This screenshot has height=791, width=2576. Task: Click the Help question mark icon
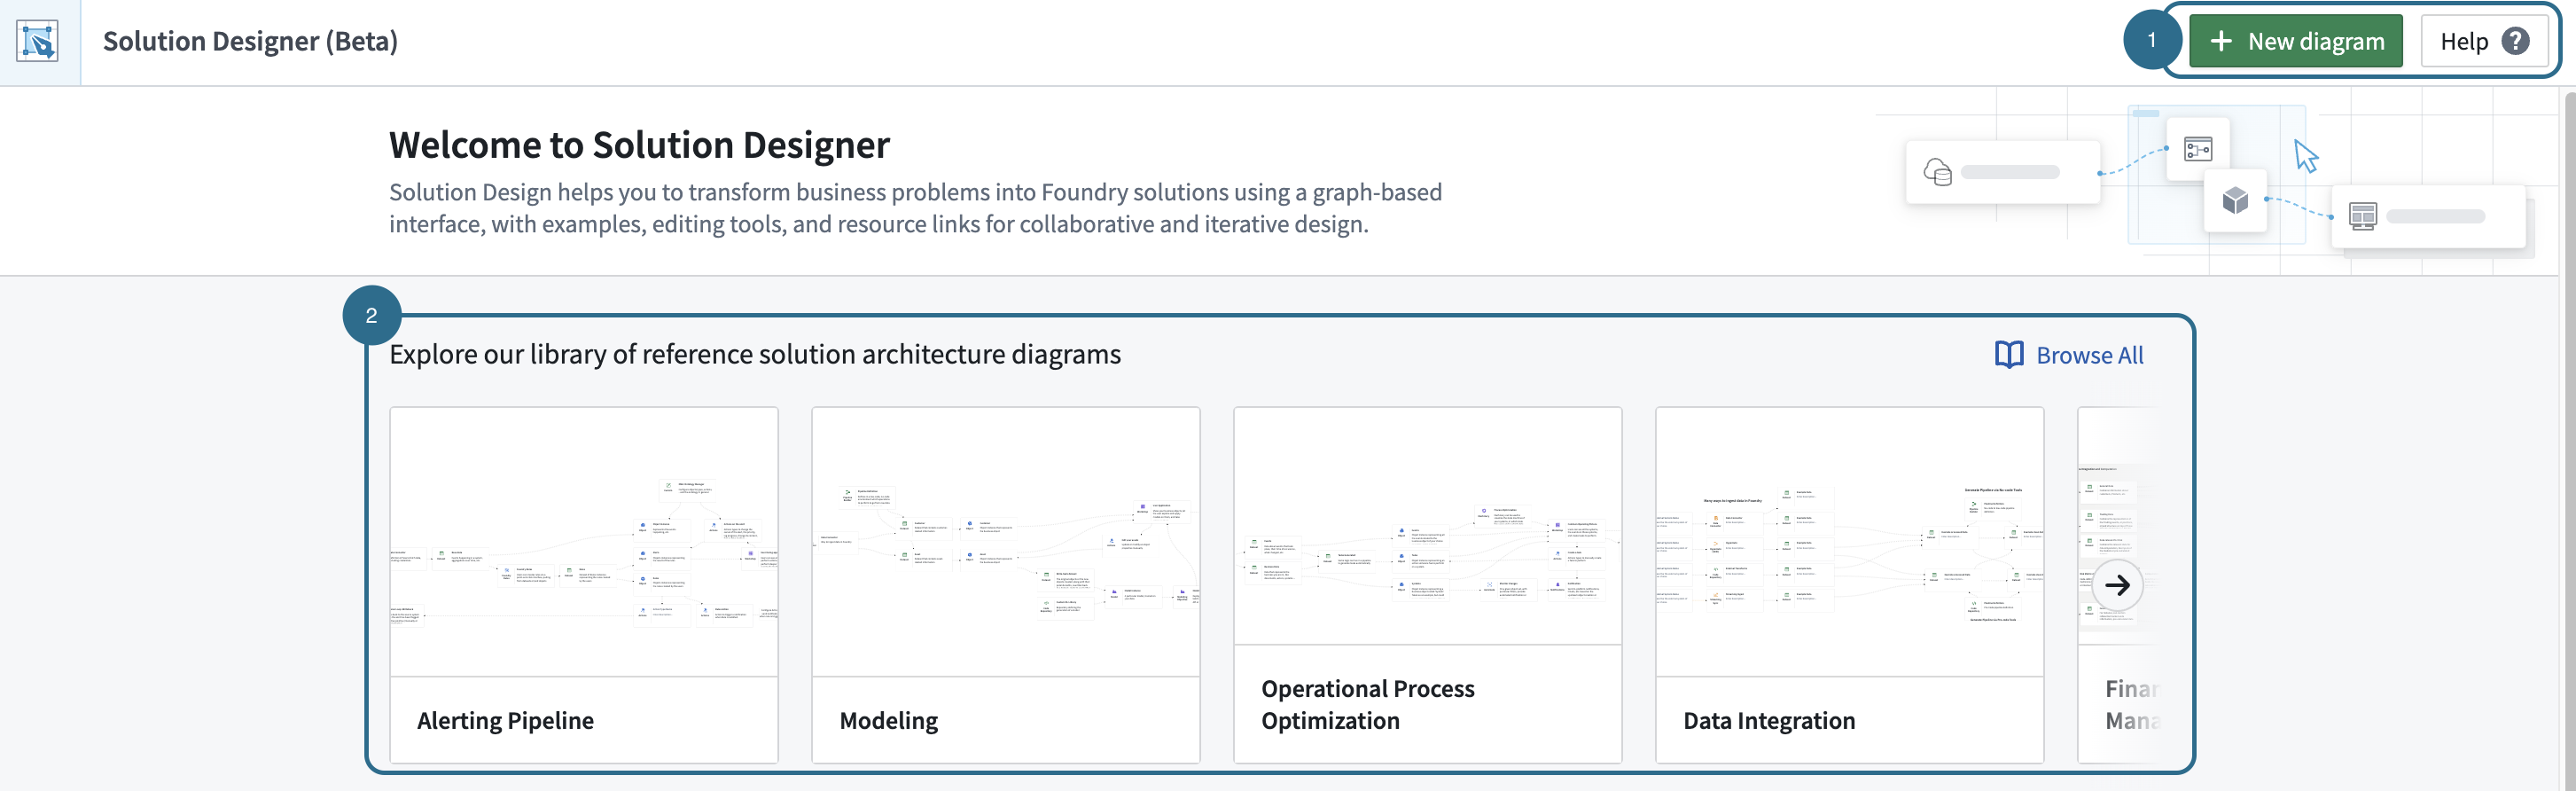click(2515, 41)
